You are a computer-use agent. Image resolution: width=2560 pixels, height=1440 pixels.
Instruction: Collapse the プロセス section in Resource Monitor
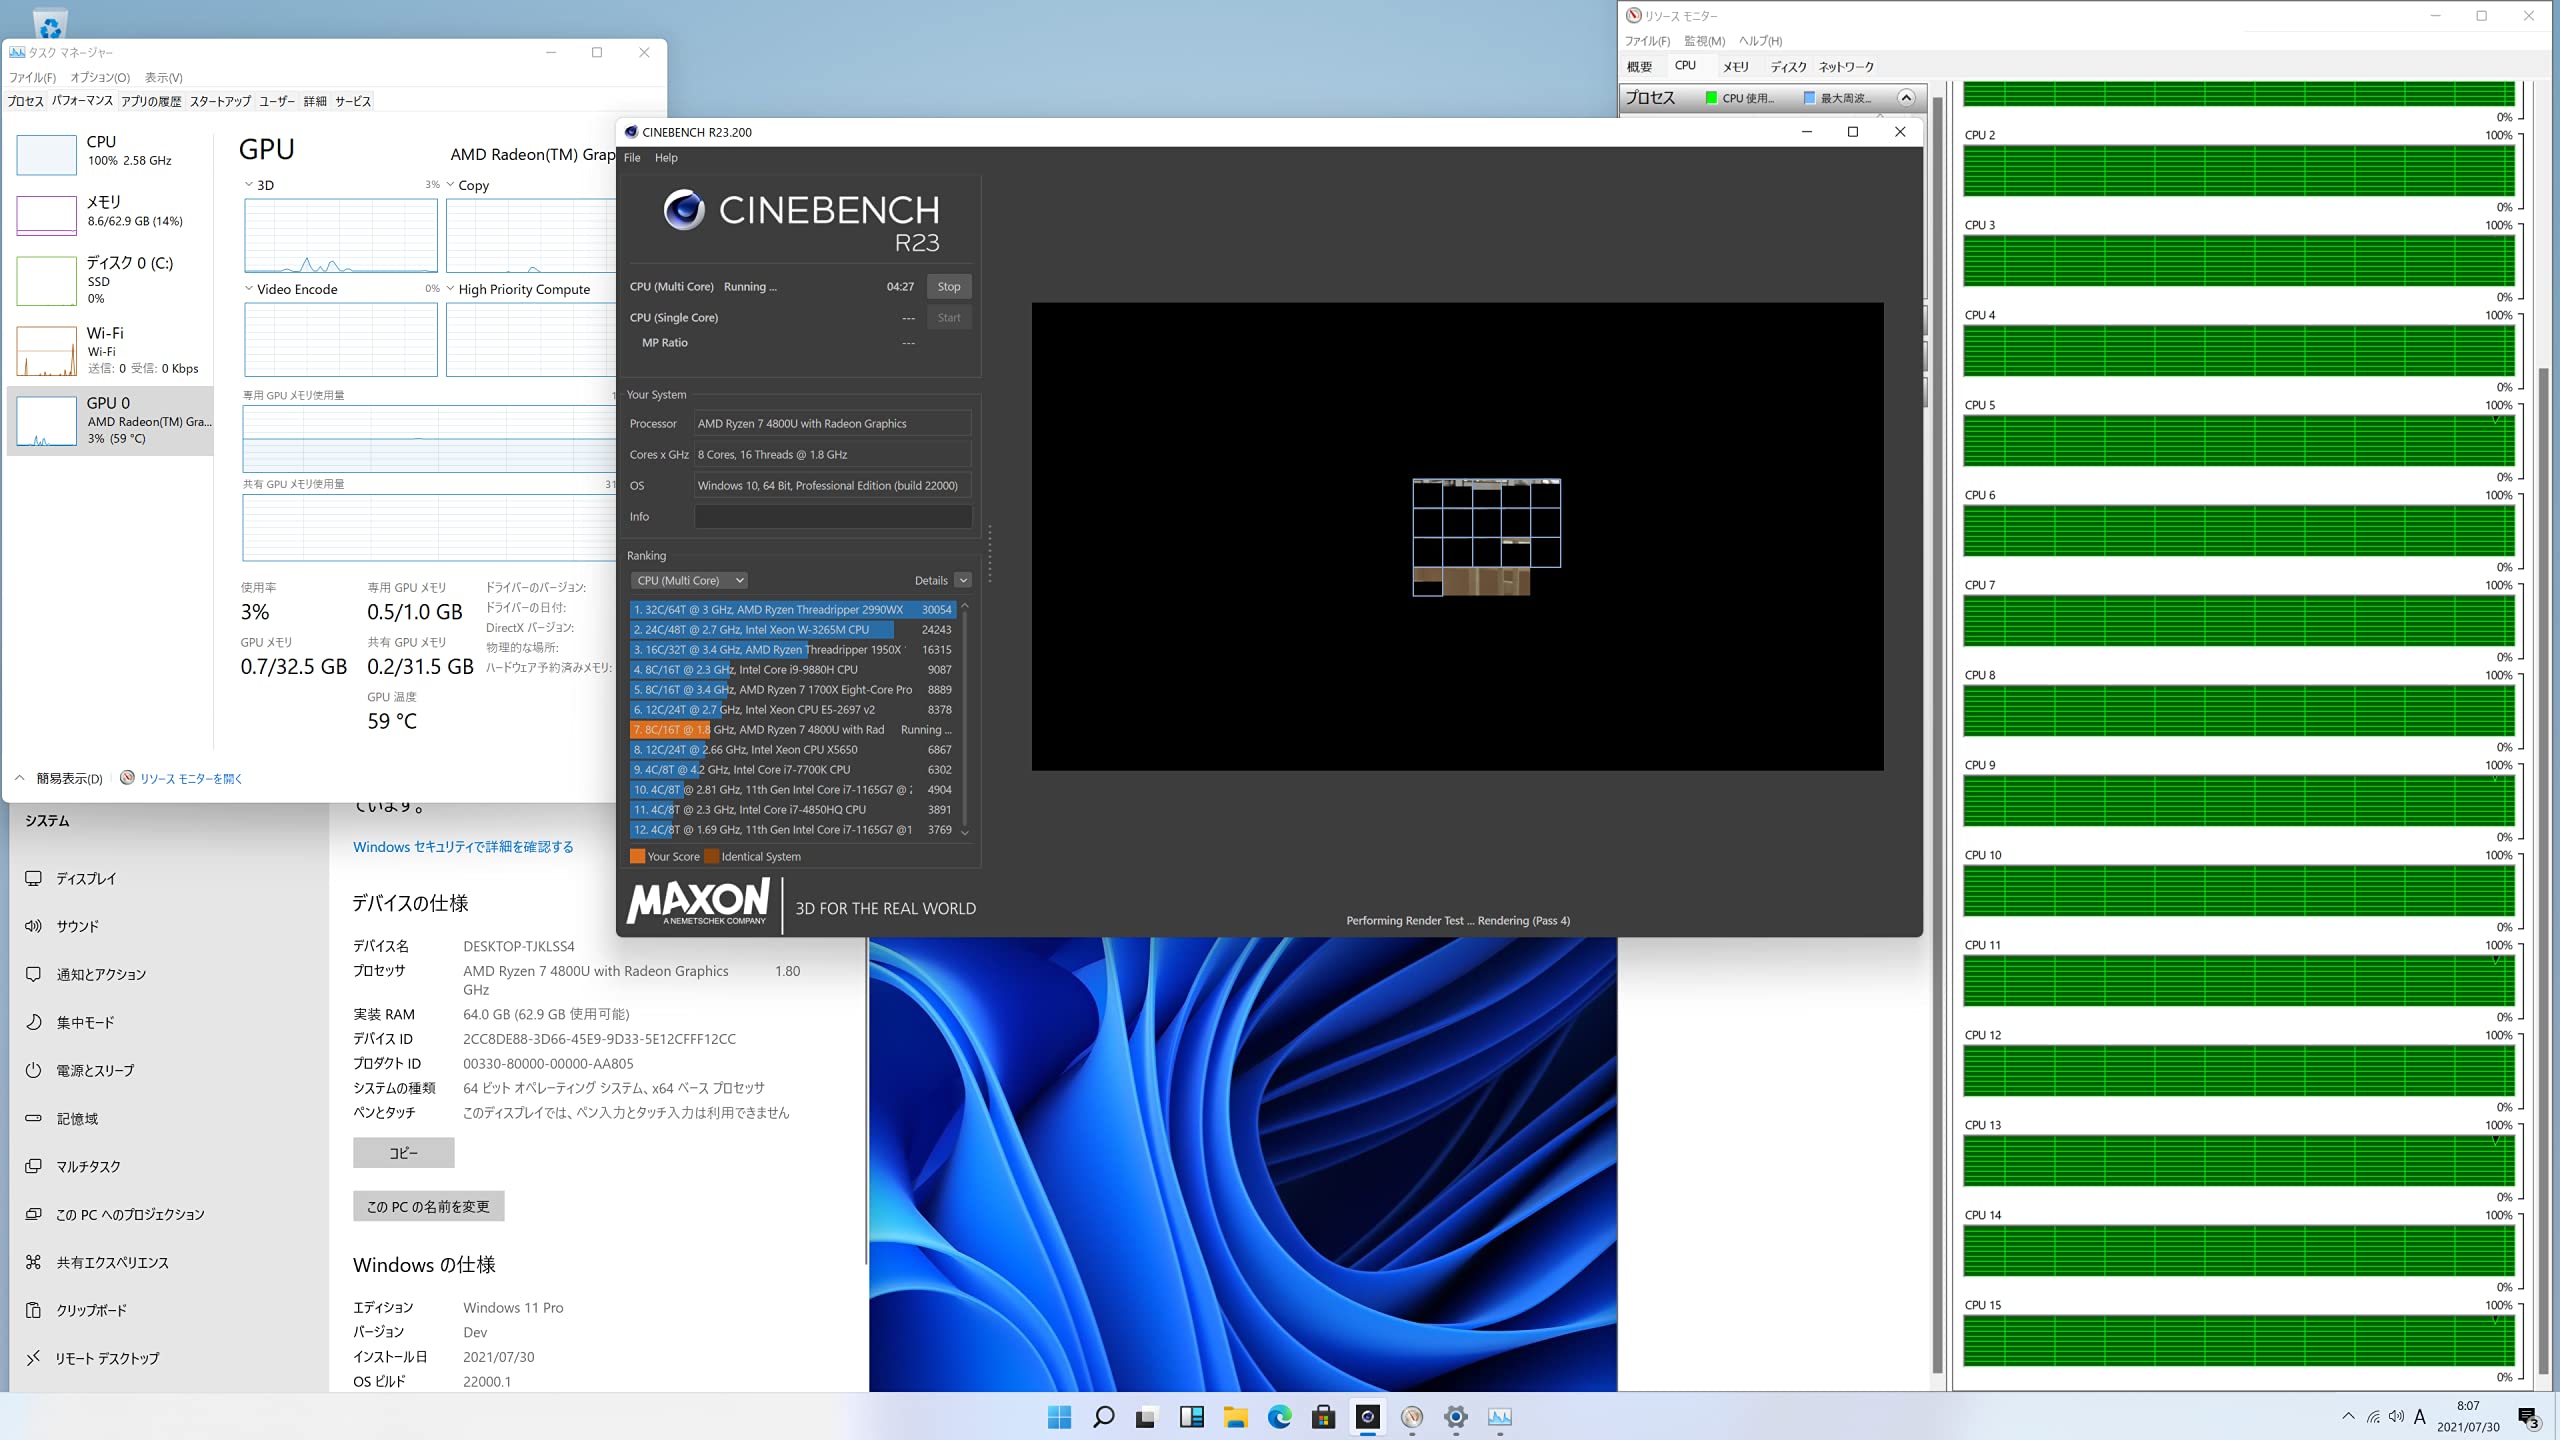(x=1906, y=97)
